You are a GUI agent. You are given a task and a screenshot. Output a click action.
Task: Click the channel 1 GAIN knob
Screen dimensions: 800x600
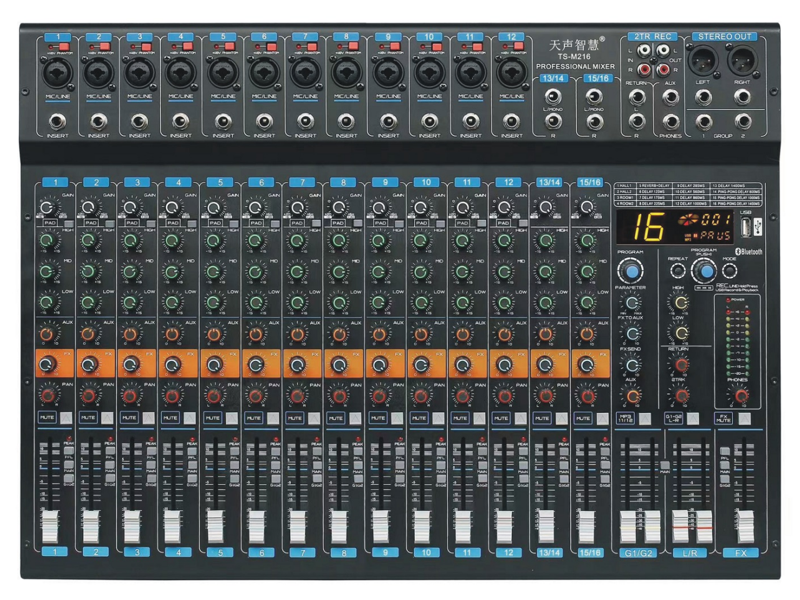(48, 207)
